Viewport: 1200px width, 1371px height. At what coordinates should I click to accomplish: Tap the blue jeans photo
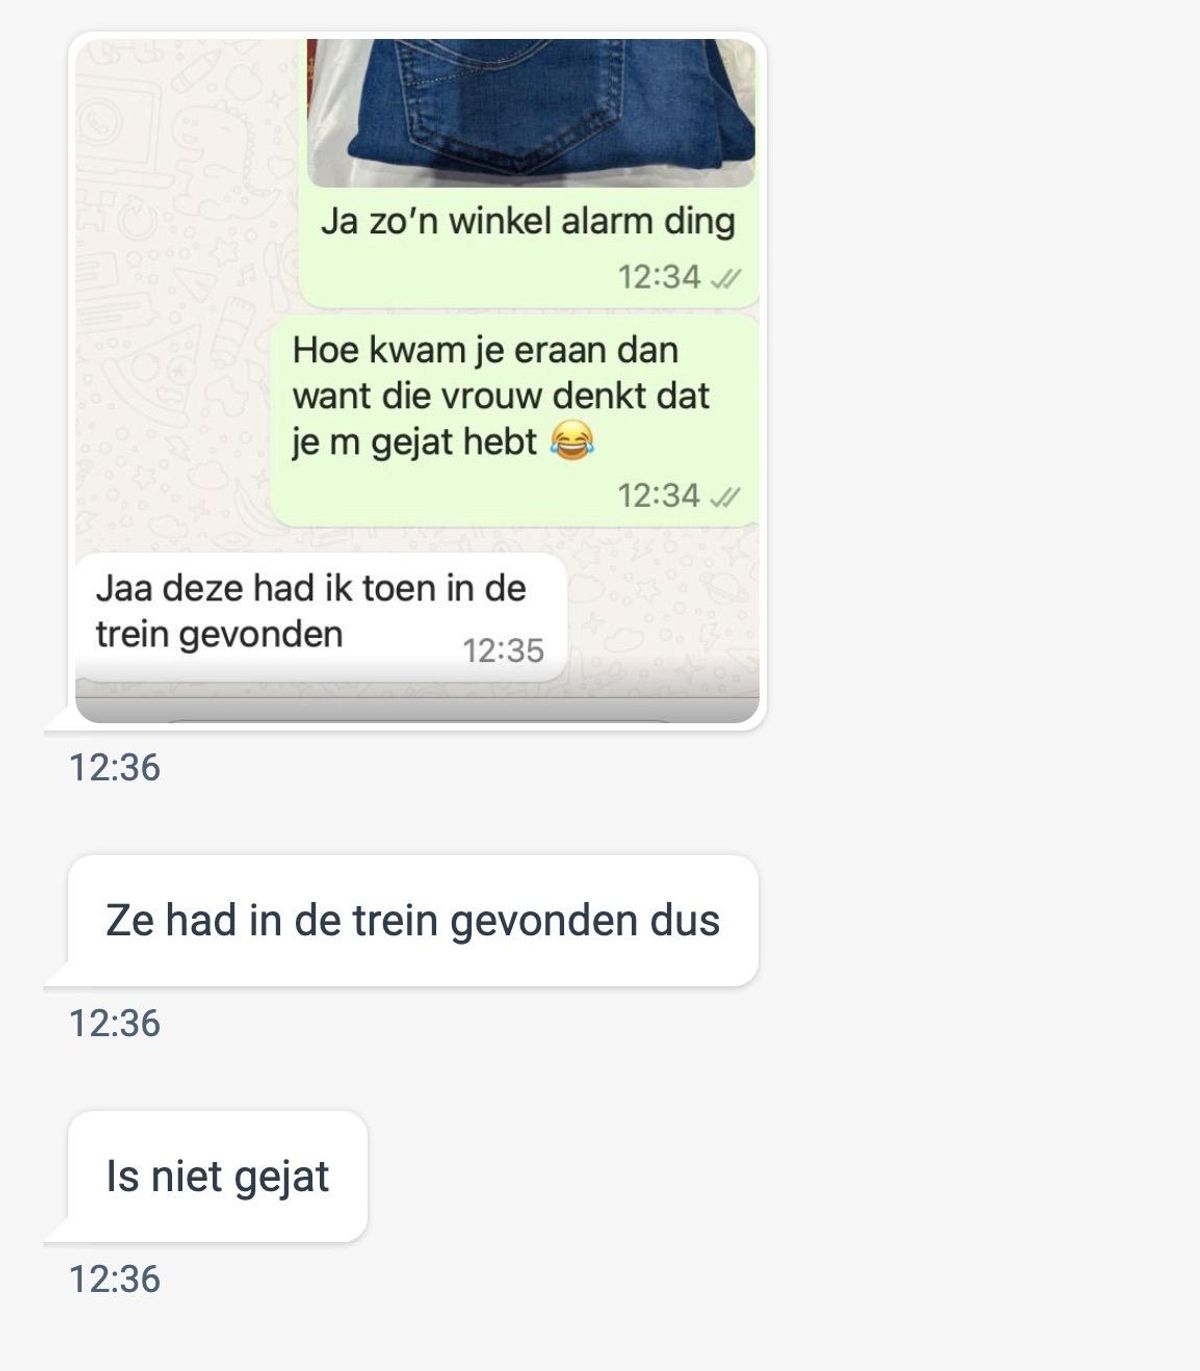point(531,112)
